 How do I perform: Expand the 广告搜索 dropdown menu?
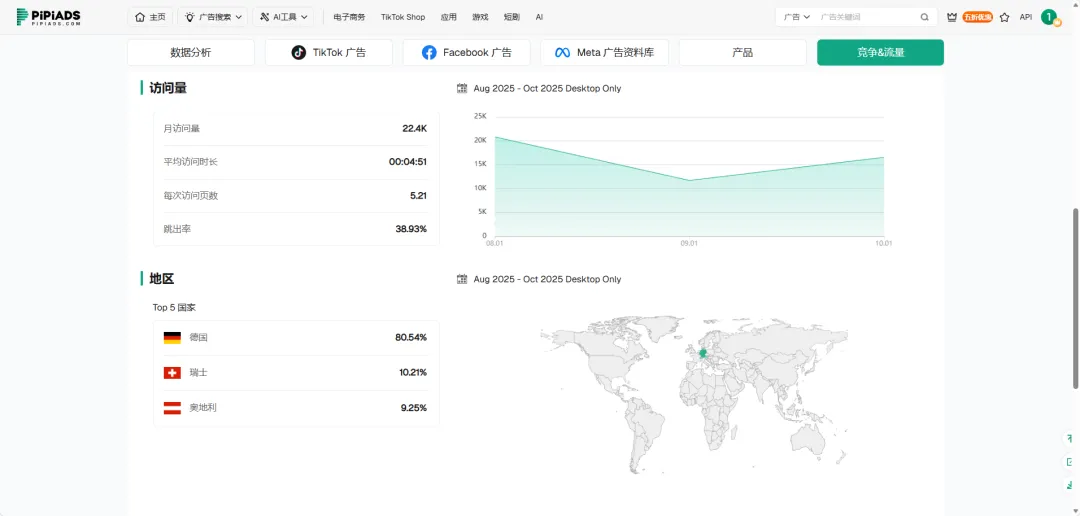(214, 17)
